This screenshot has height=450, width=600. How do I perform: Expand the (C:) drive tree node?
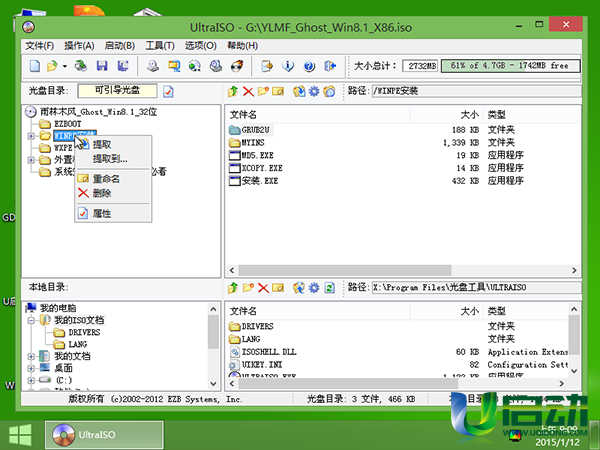pos(31,380)
